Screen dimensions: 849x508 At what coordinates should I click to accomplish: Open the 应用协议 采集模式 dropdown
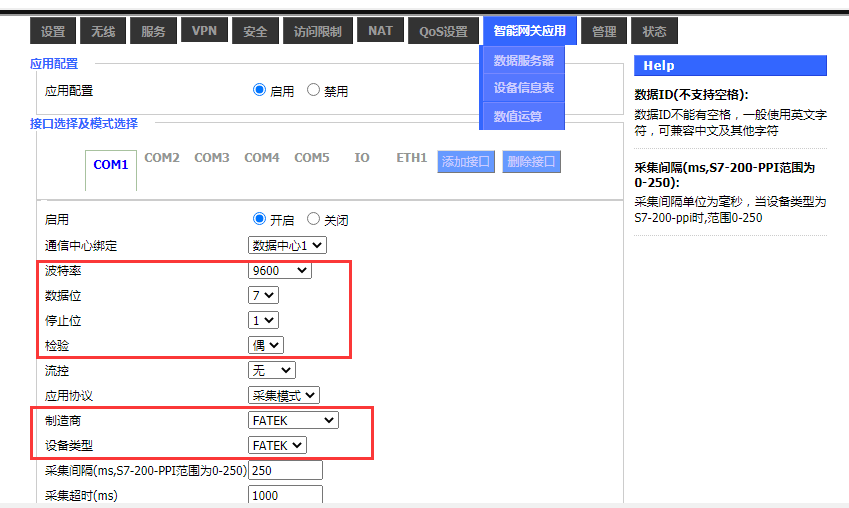point(284,396)
